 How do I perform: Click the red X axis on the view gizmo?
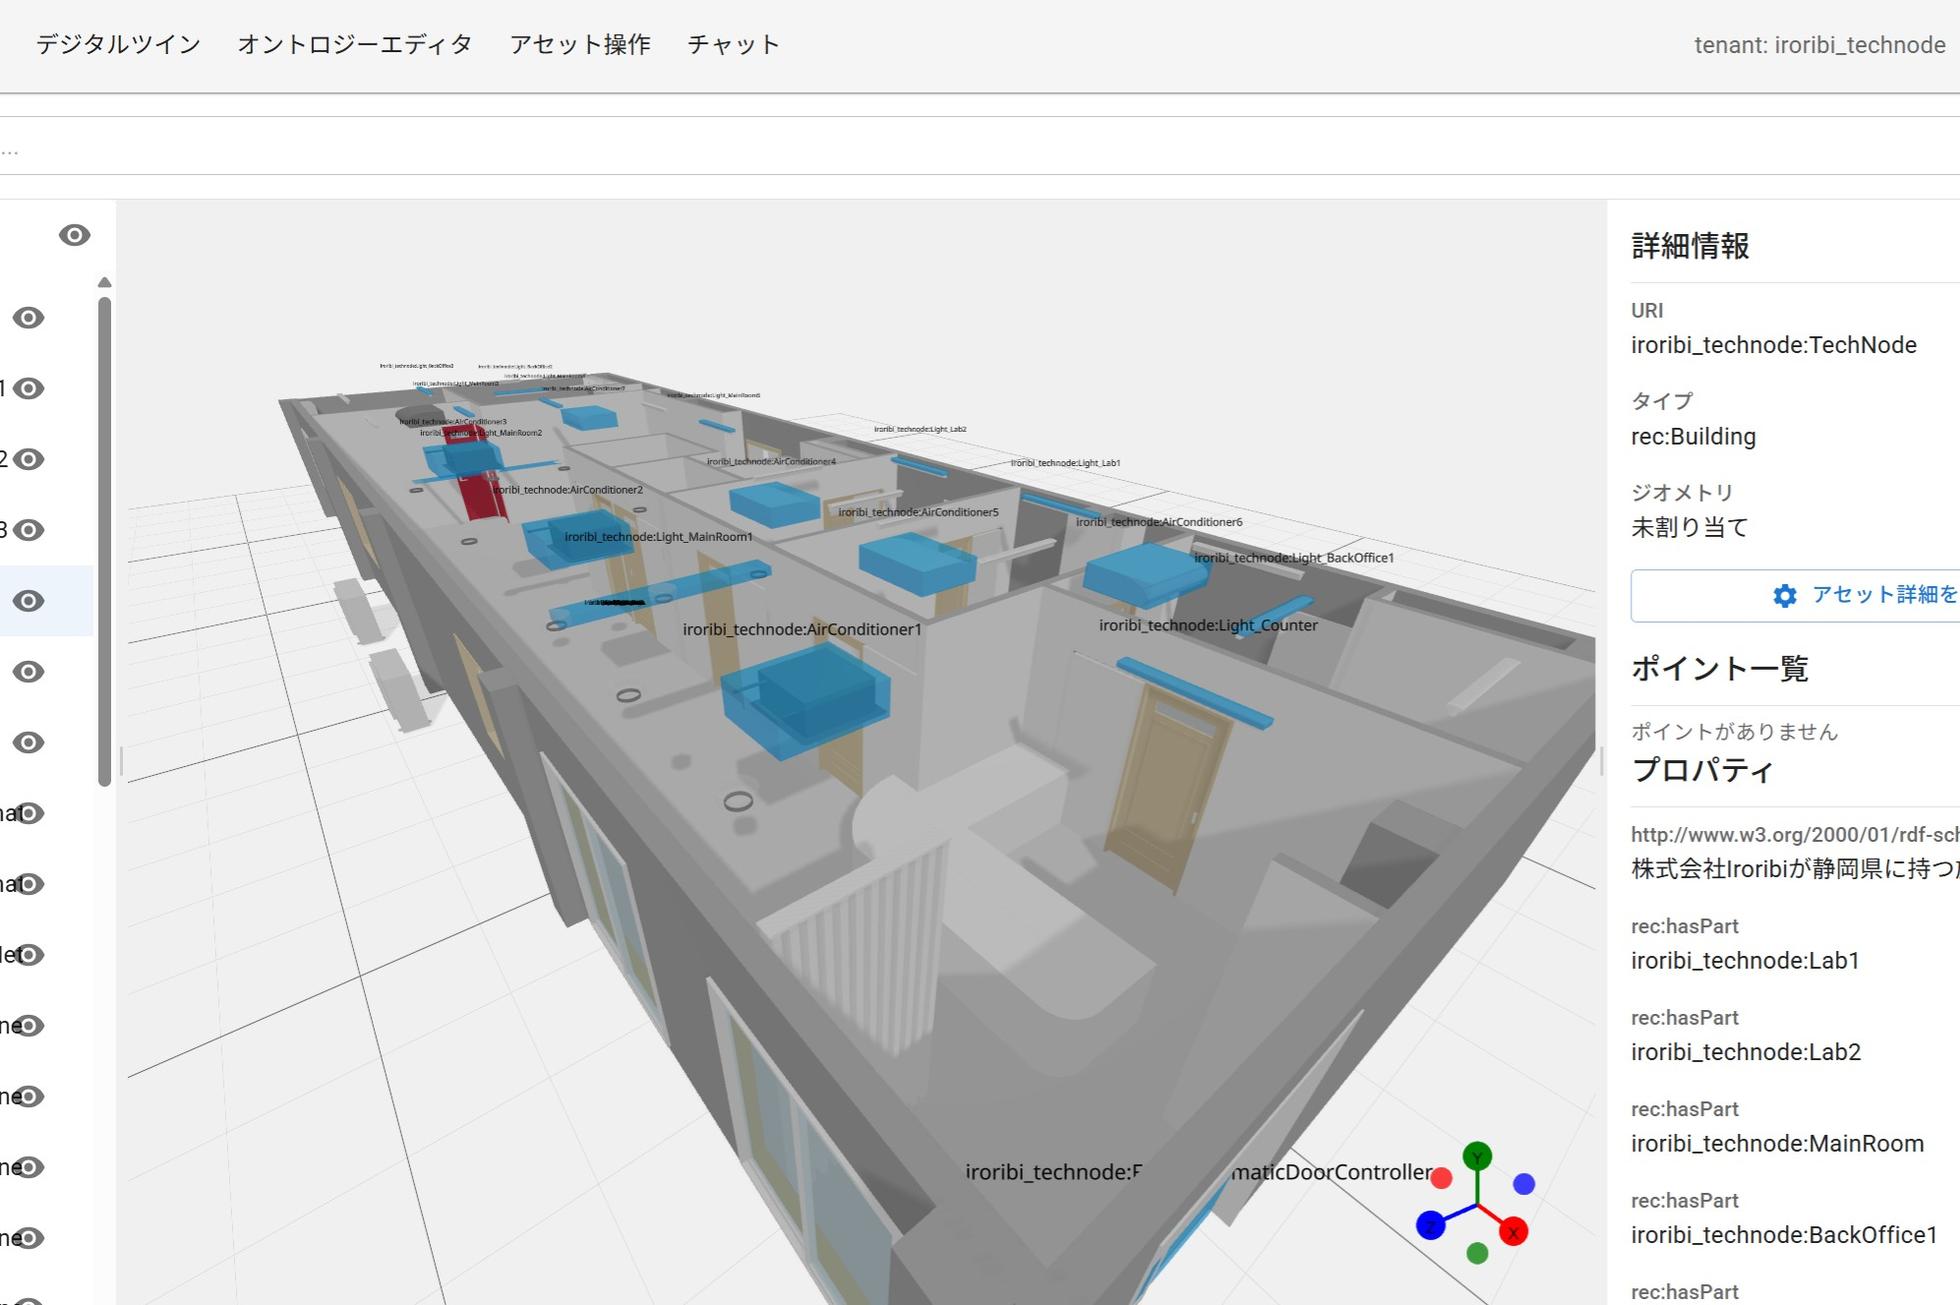coord(1513,1232)
